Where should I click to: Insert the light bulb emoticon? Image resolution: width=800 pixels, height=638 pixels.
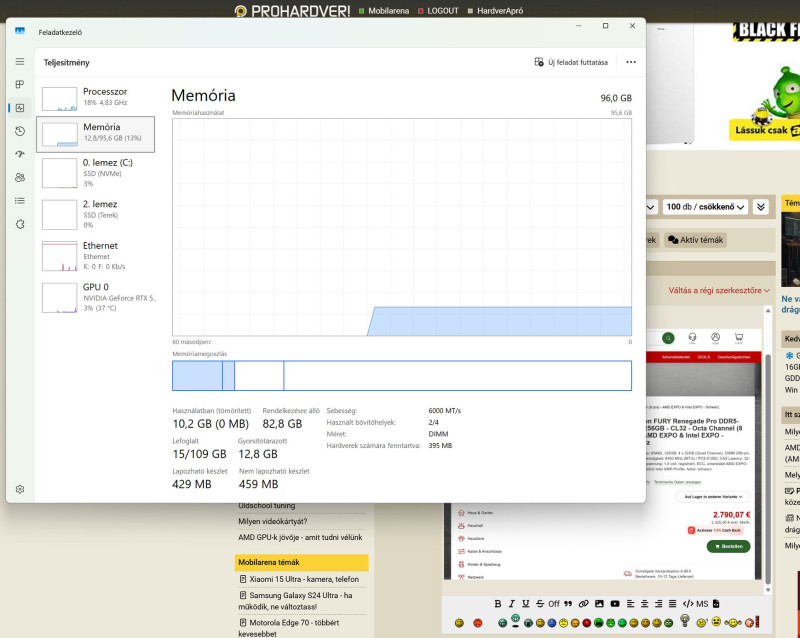[685, 621]
